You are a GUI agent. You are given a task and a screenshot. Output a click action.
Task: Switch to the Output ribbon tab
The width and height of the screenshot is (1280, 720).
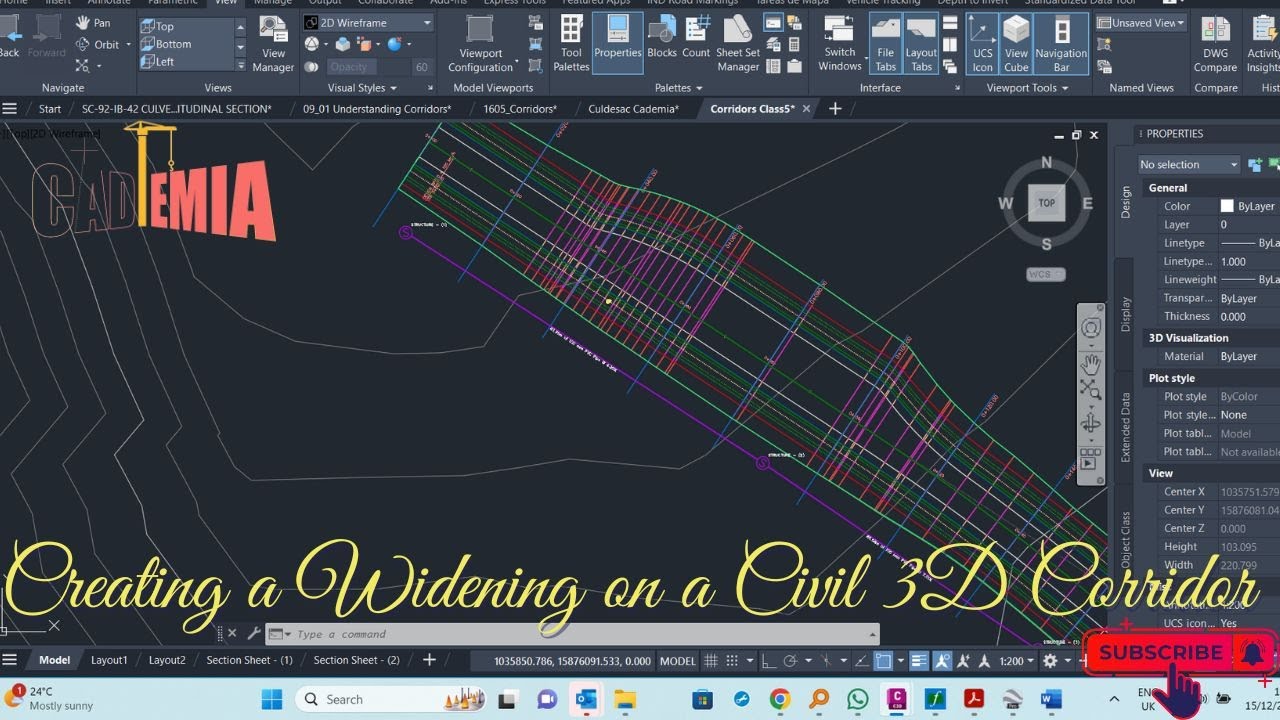point(324,2)
